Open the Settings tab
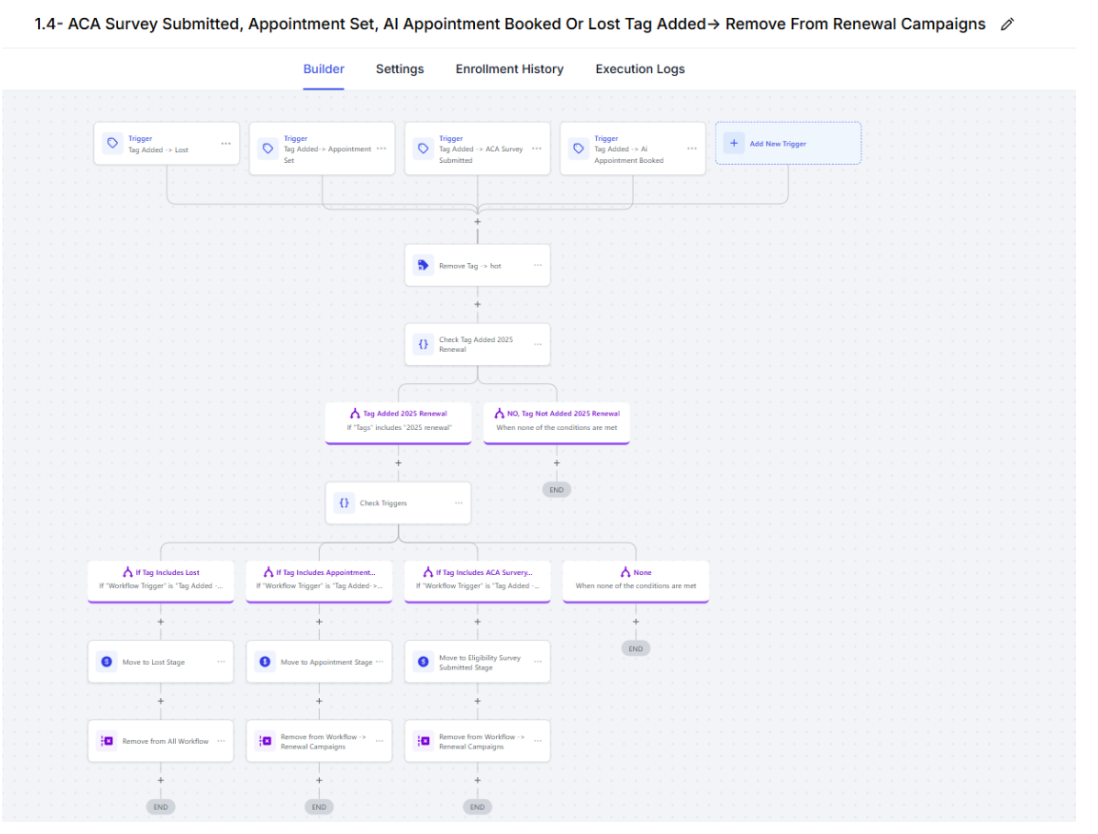 coord(400,69)
